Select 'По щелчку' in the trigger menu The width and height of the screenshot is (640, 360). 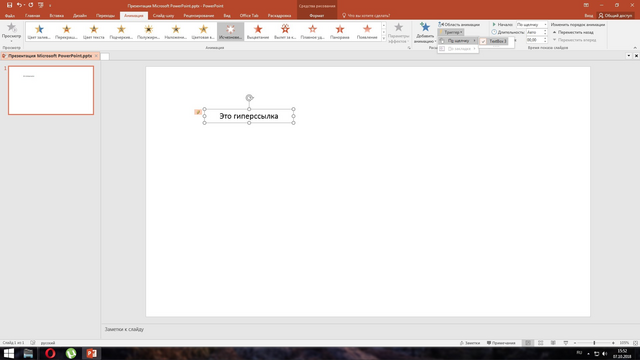458,41
